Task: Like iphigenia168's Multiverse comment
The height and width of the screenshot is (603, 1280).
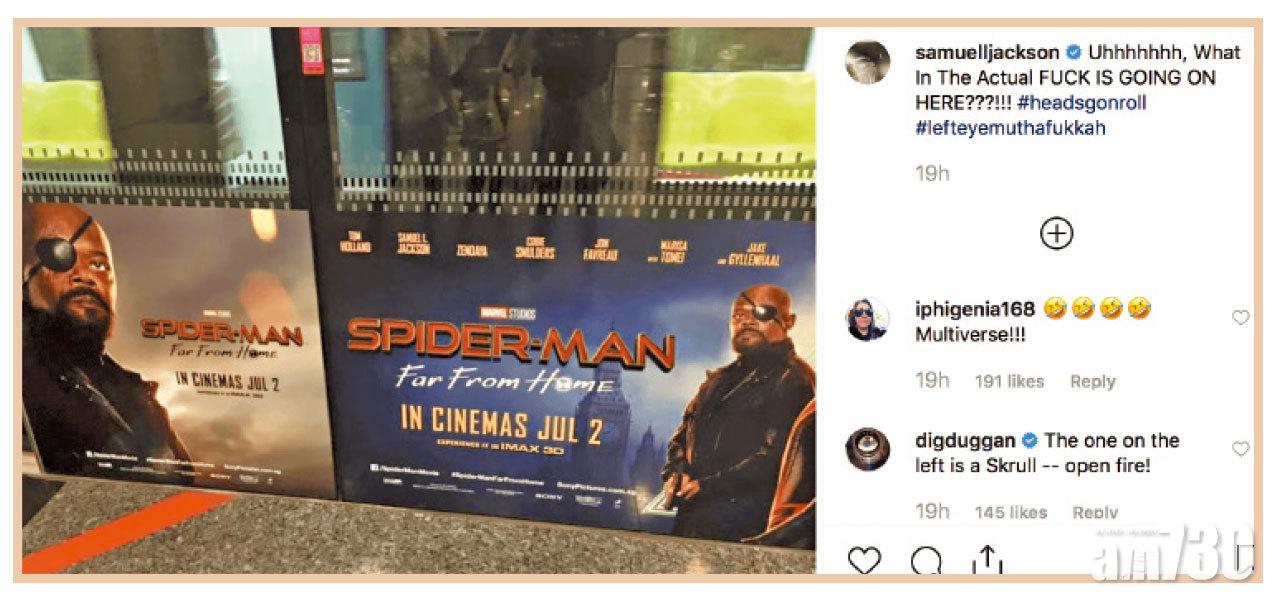Action: click(1240, 318)
